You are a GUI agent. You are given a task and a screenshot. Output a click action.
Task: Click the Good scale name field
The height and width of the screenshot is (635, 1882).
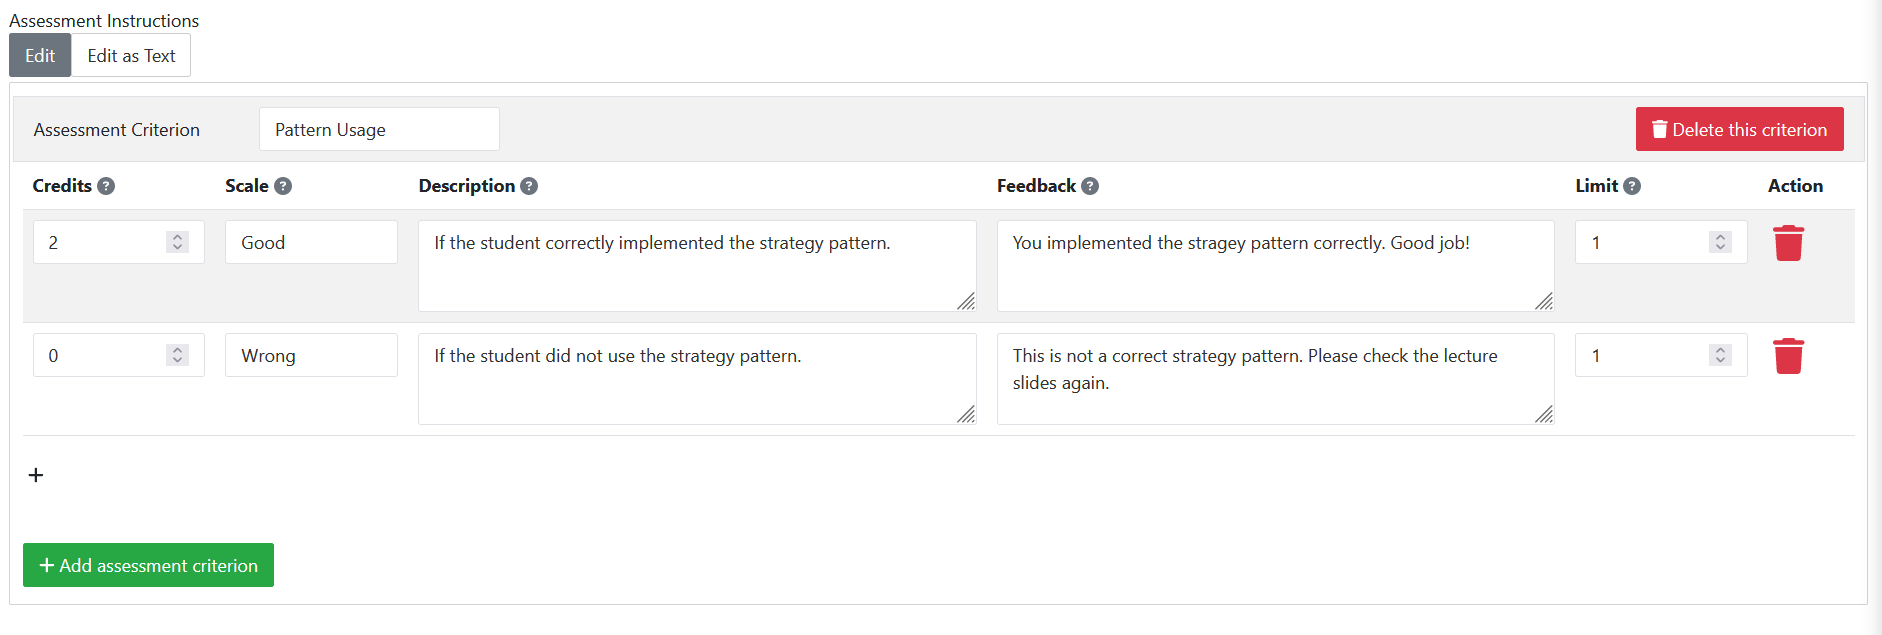coord(311,243)
